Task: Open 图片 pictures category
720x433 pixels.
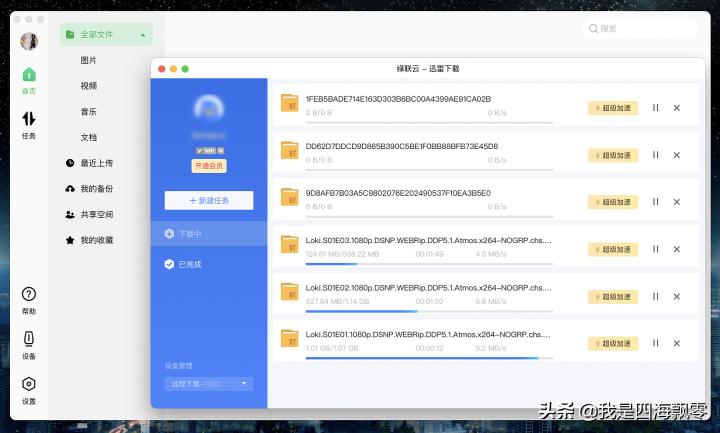Action: coord(88,60)
